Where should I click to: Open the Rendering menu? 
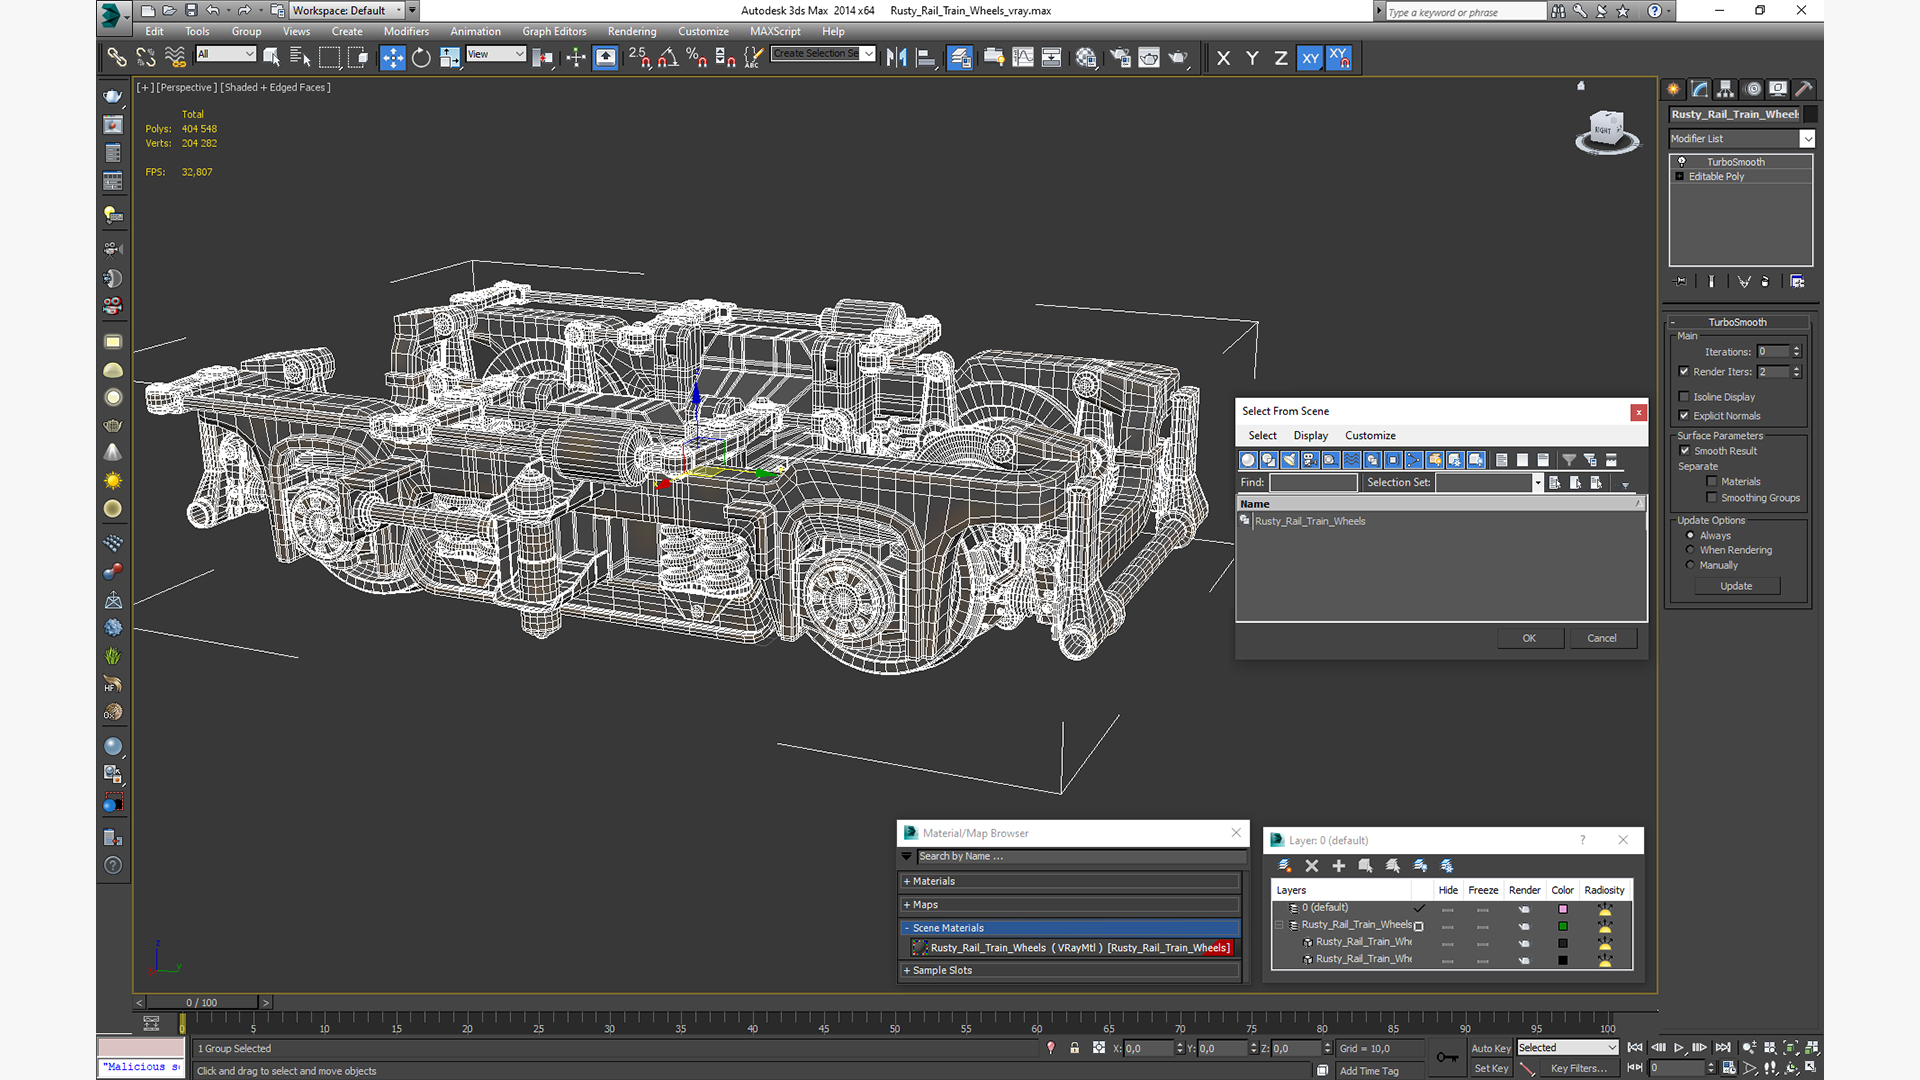(x=632, y=32)
